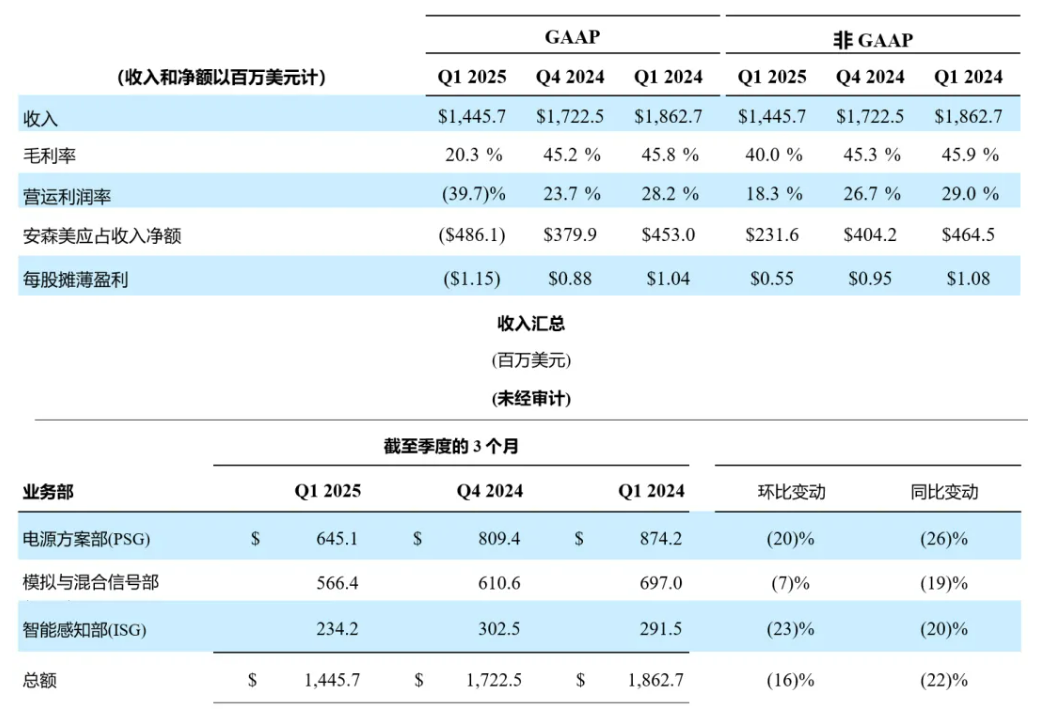Select the (19)% year-over-year change
The image size is (1038, 714).
(944, 584)
